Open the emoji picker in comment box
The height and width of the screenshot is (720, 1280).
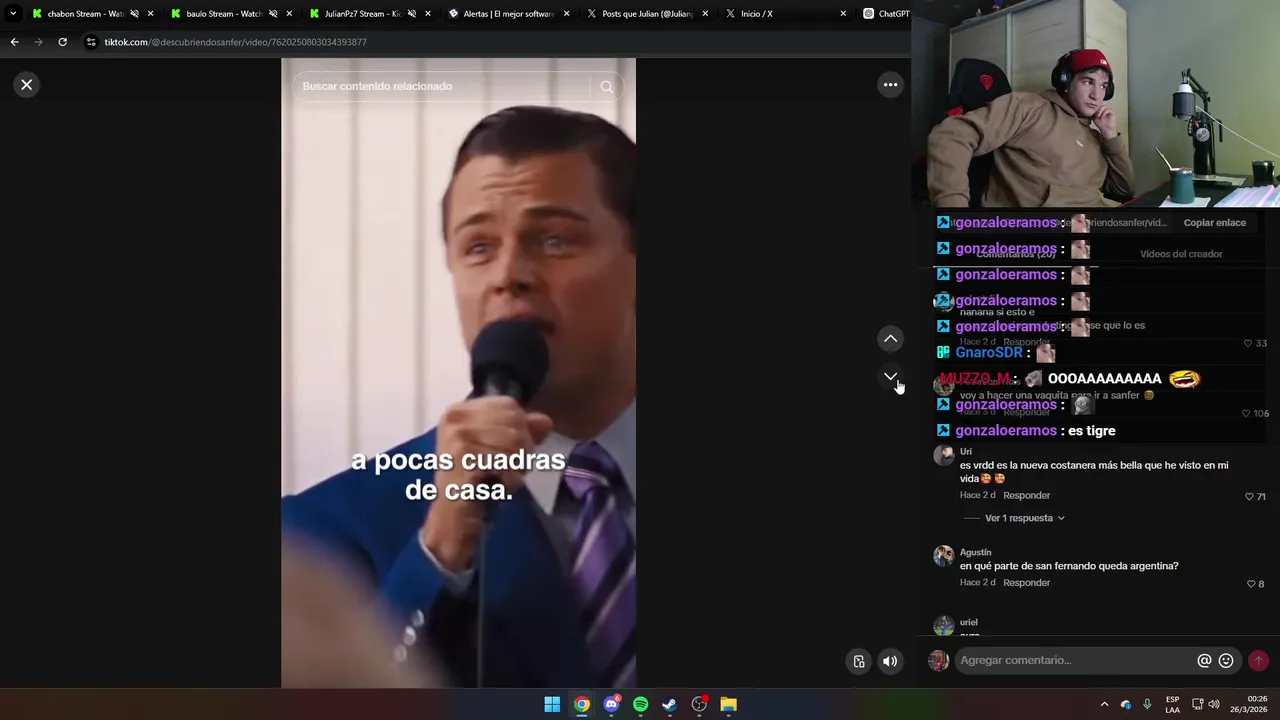(1226, 661)
